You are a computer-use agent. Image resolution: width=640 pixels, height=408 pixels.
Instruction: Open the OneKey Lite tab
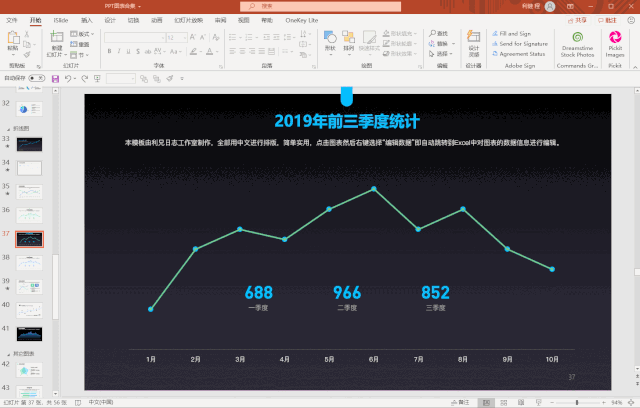coord(302,20)
